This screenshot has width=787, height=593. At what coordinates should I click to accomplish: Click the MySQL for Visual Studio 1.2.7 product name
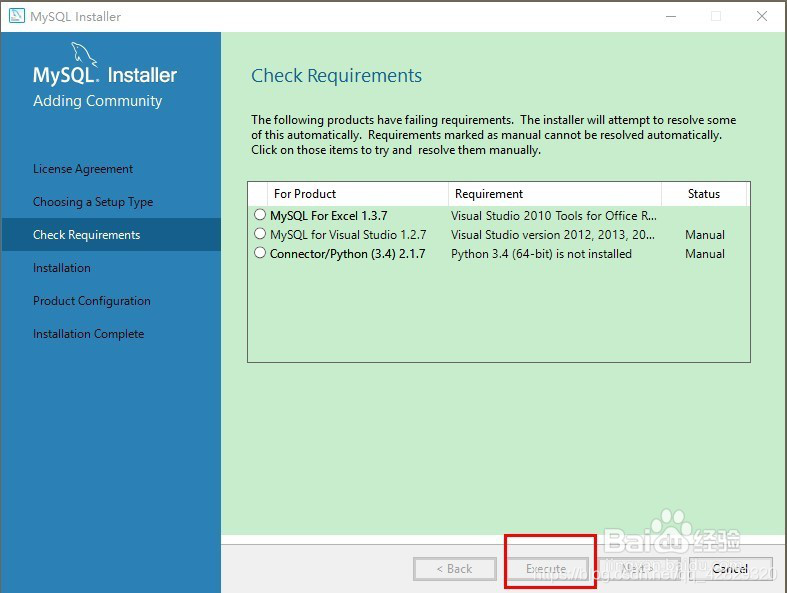click(x=348, y=235)
